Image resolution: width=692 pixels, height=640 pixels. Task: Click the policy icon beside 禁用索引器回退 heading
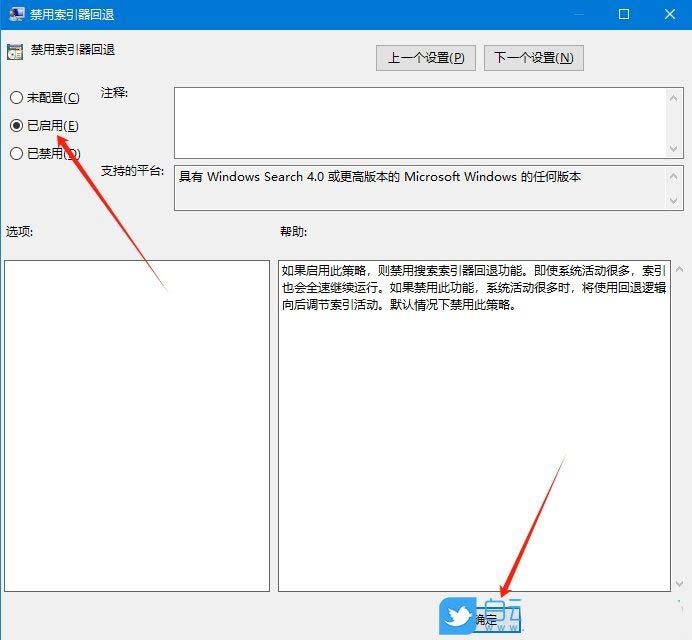pos(15,51)
